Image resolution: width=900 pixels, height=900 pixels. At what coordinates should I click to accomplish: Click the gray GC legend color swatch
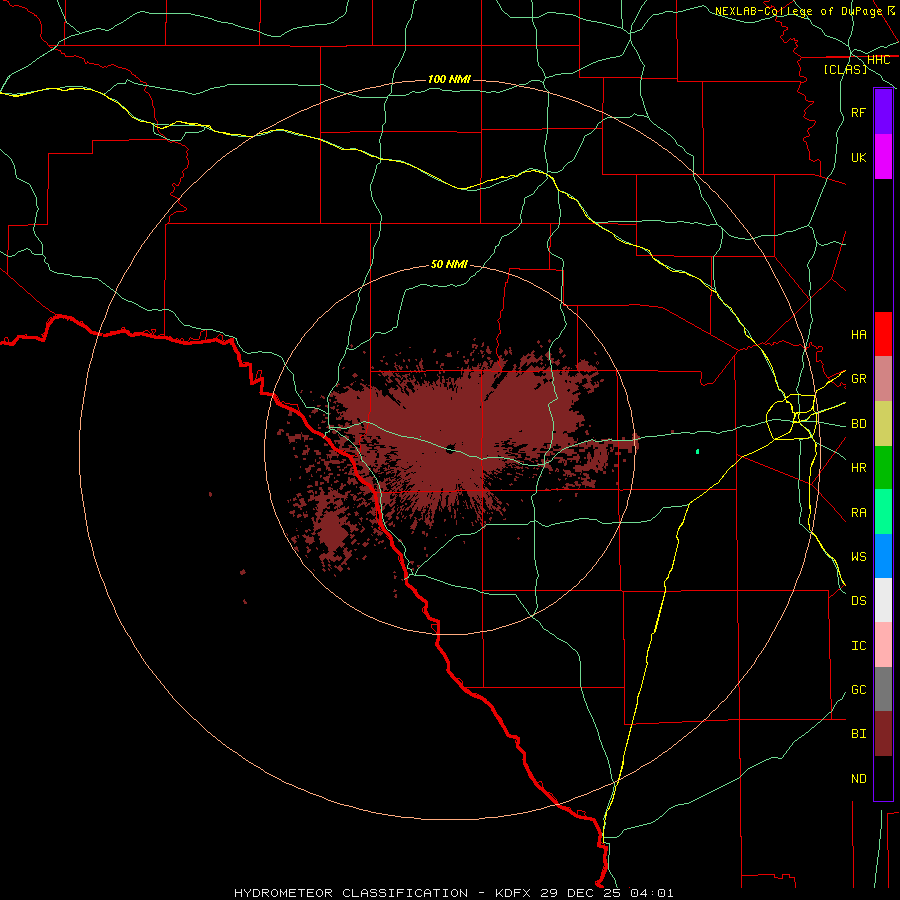[x=883, y=689]
